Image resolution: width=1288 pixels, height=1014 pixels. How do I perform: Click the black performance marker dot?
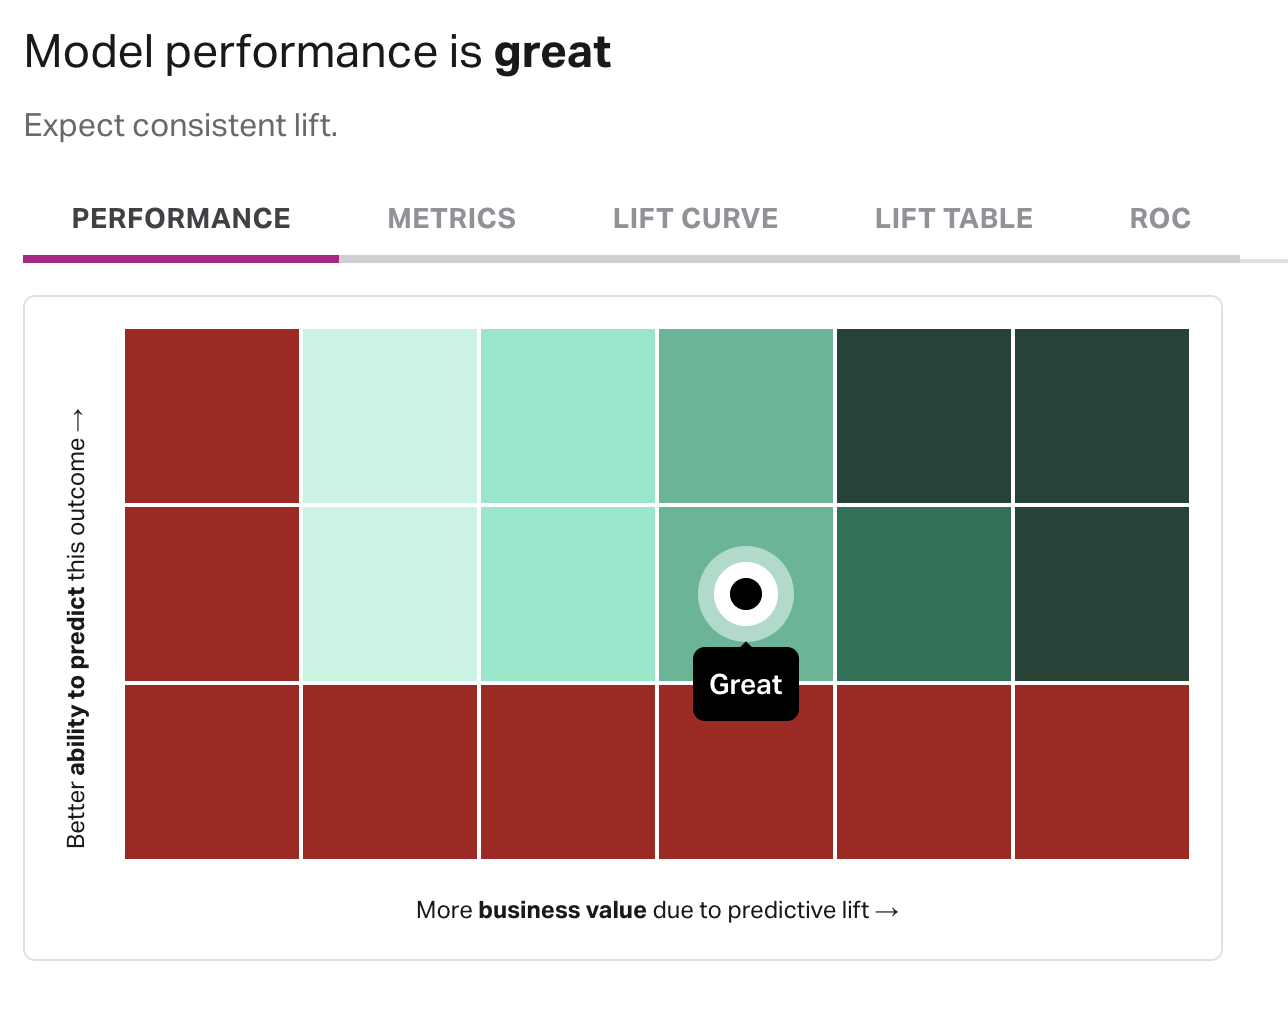point(746,594)
